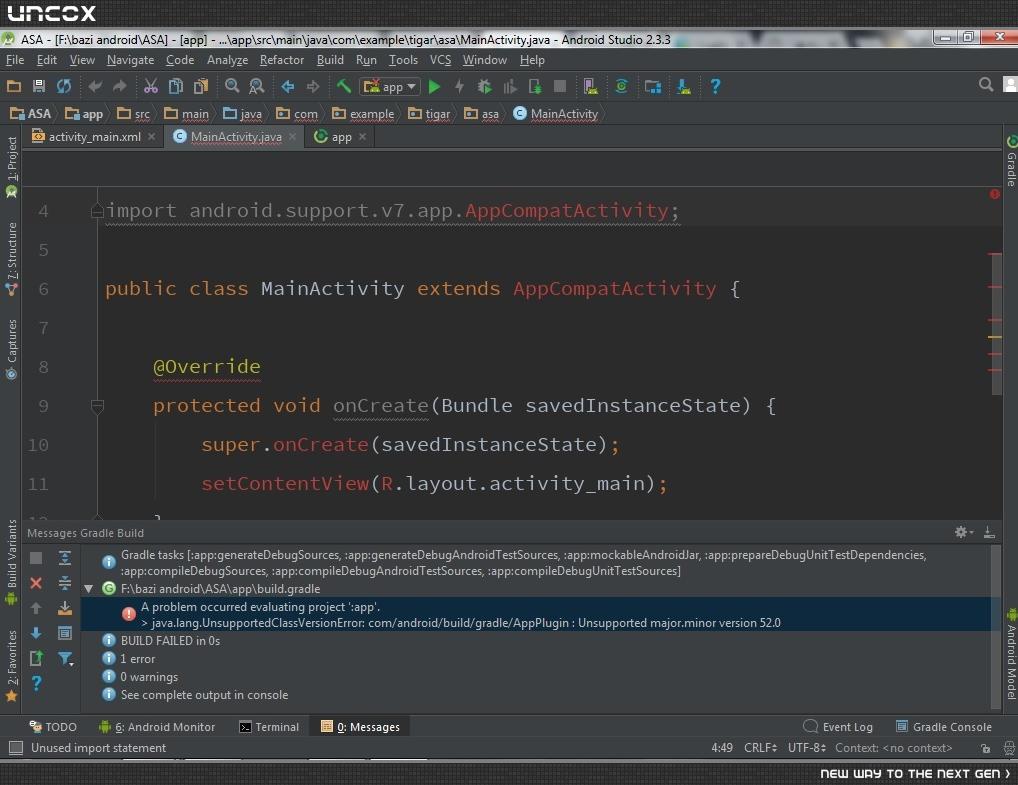The width and height of the screenshot is (1018, 785).
Task: Open the Build menu
Action: tap(330, 60)
